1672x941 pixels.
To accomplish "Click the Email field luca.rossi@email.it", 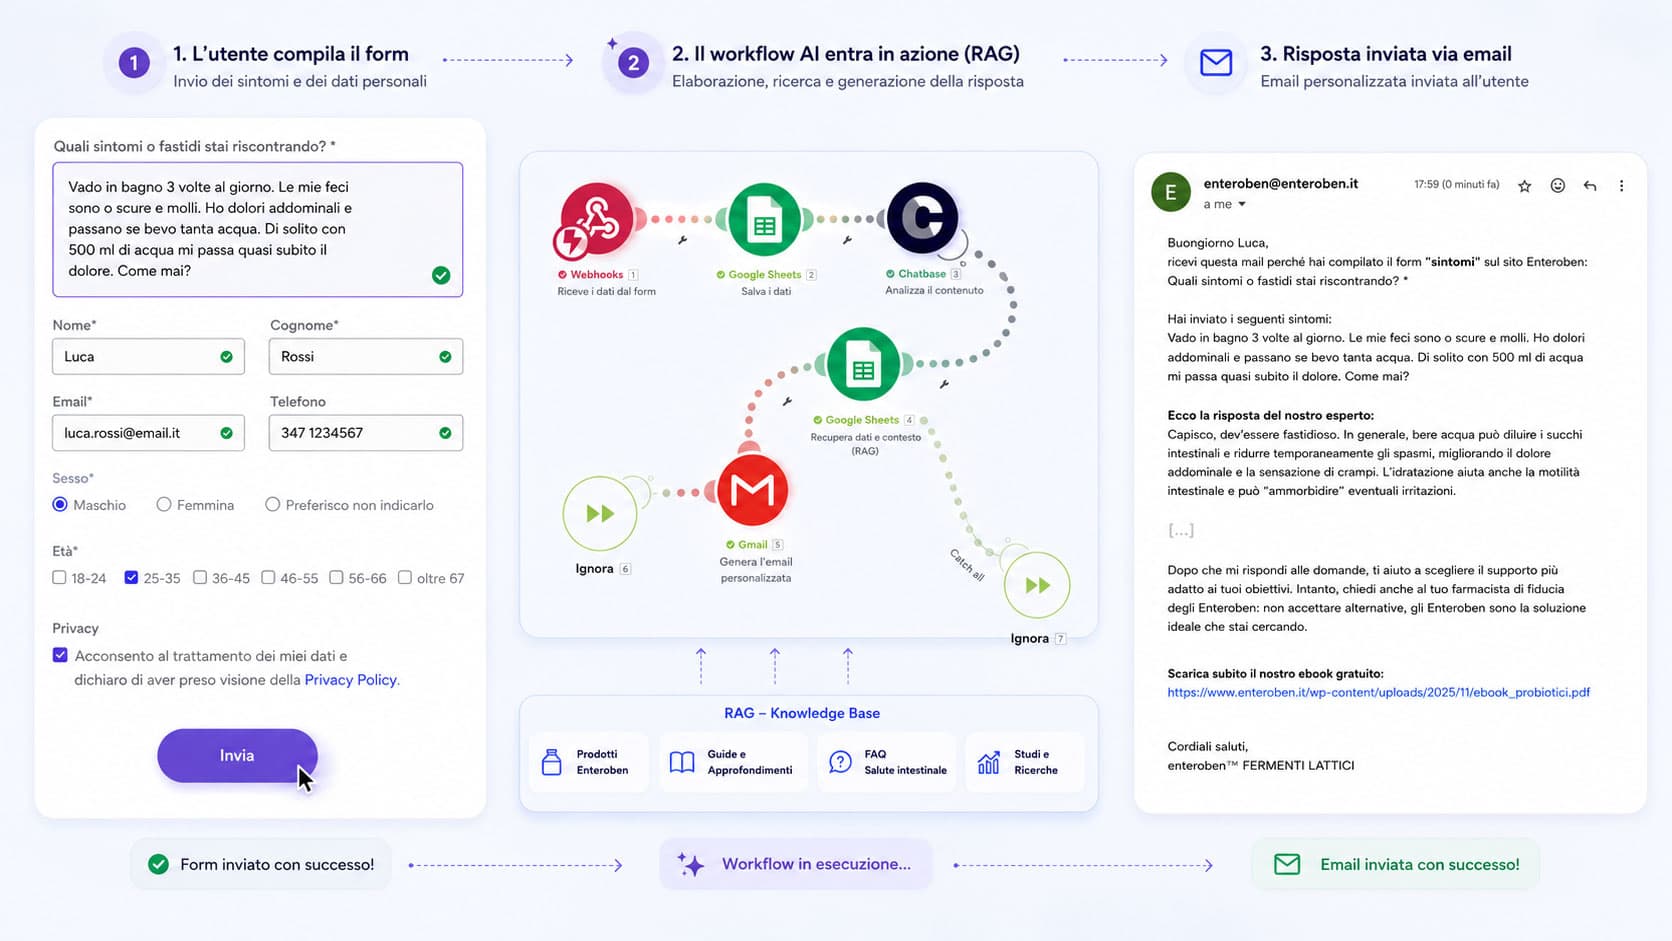I will tap(148, 433).
